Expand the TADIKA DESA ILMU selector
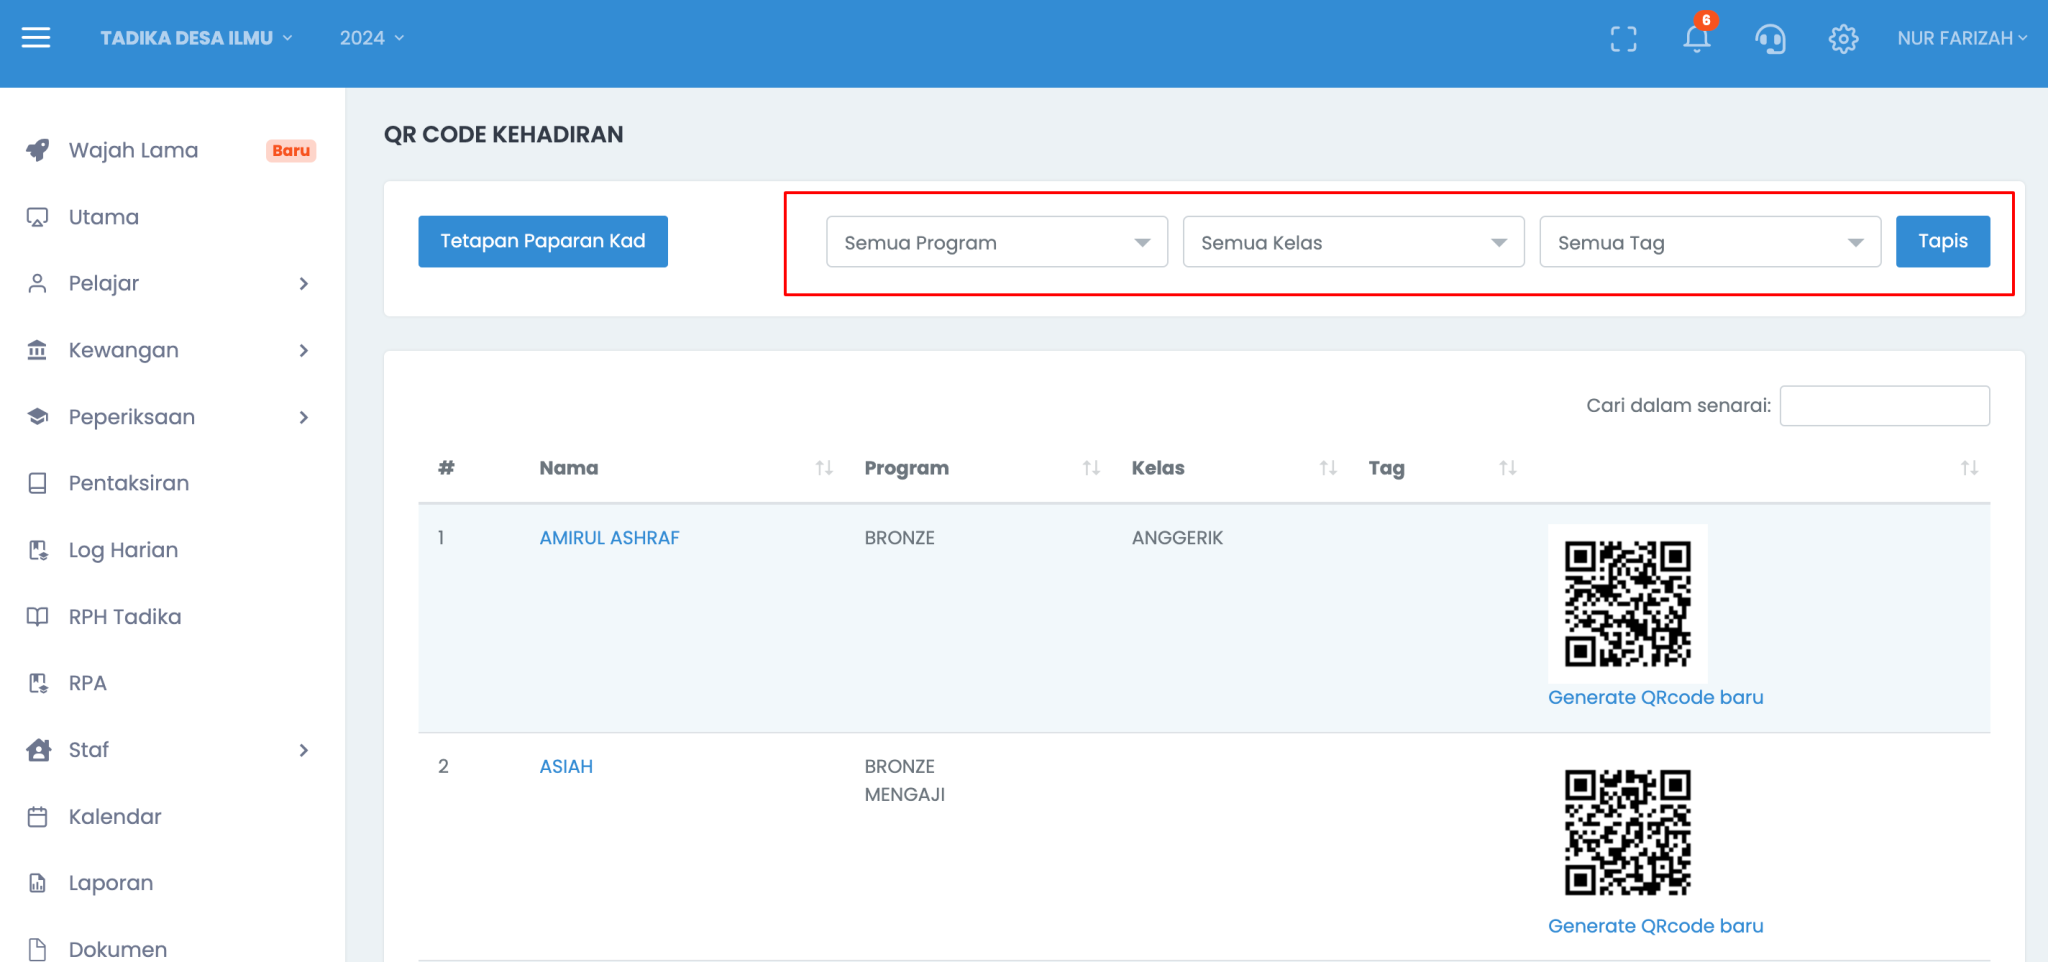2048x962 pixels. [196, 38]
